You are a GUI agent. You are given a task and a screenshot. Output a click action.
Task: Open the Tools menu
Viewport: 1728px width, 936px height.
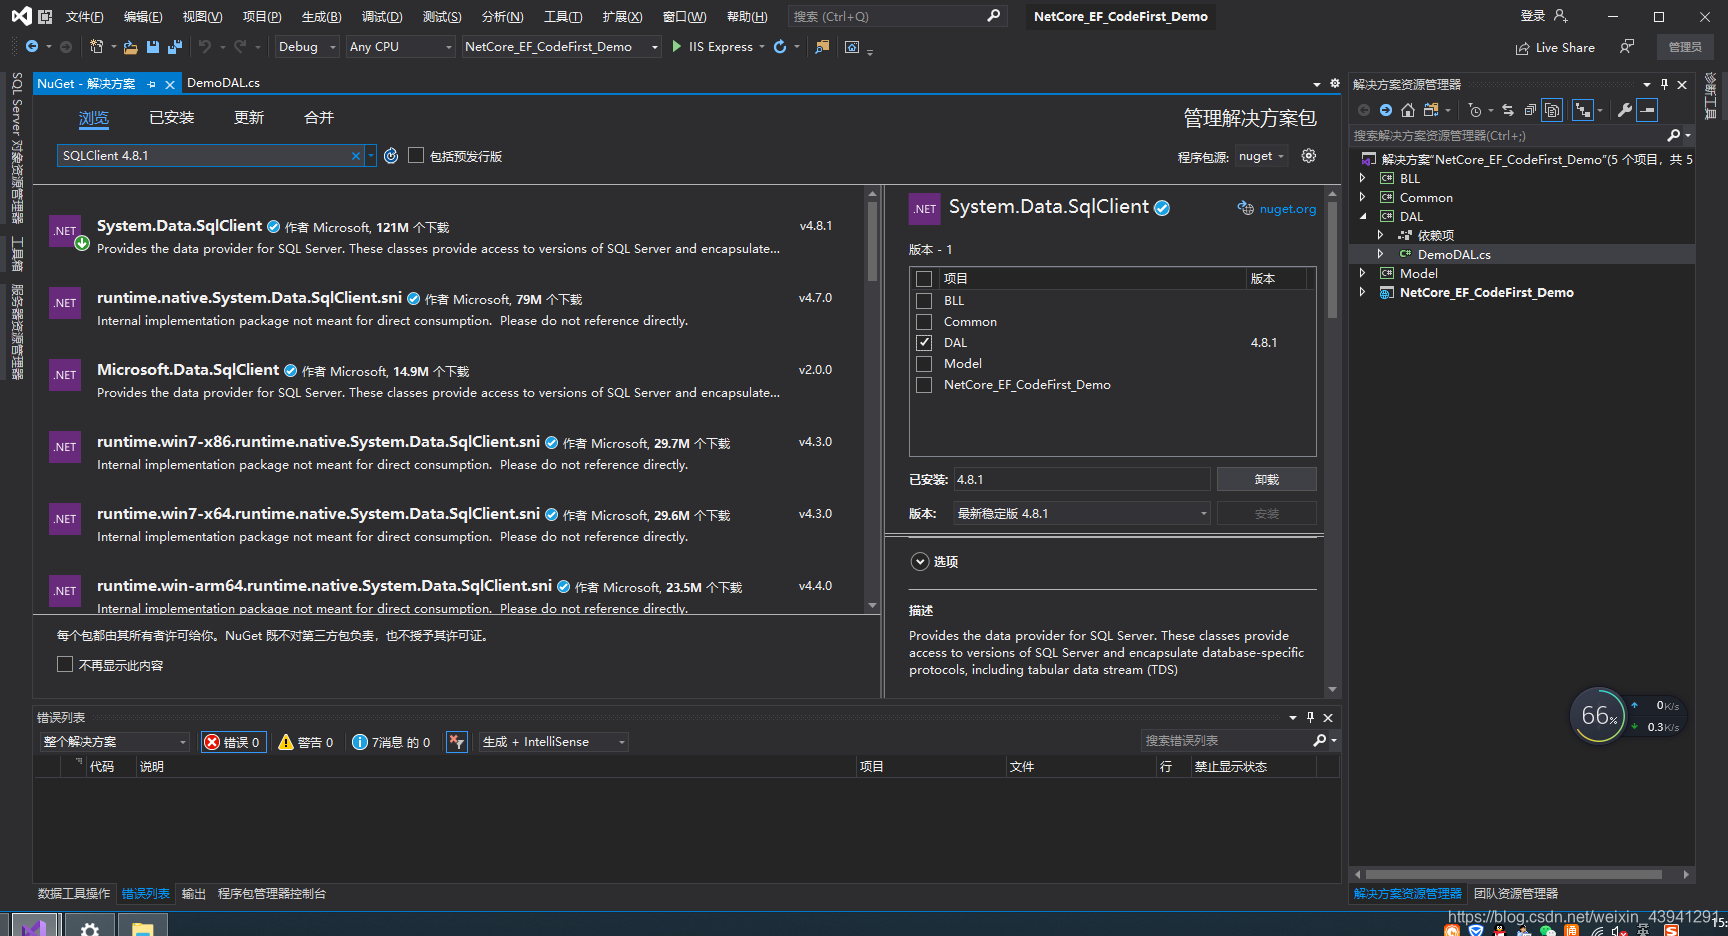(563, 17)
